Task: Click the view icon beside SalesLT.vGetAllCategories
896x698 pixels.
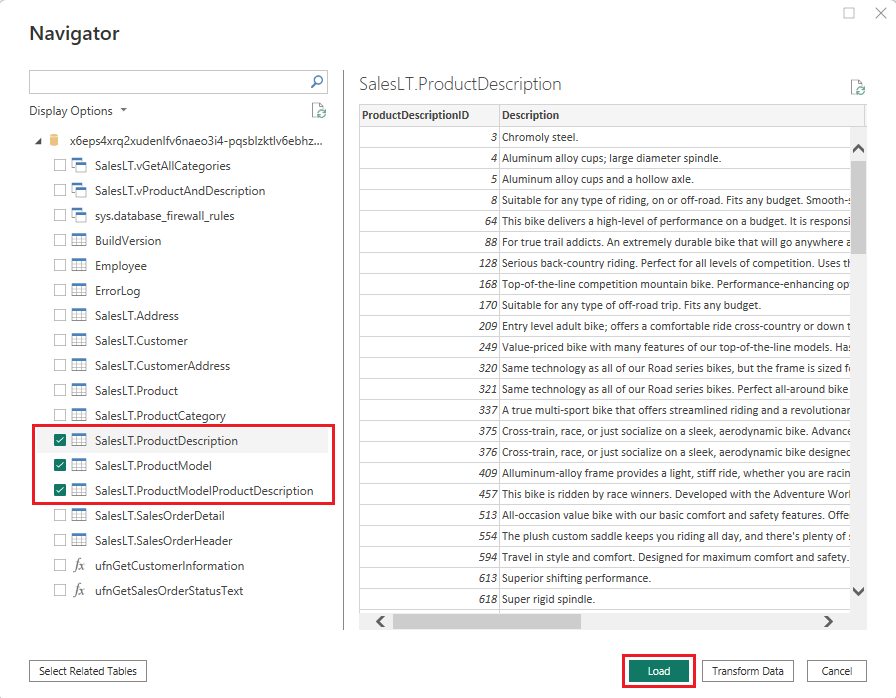Action: 80,165
